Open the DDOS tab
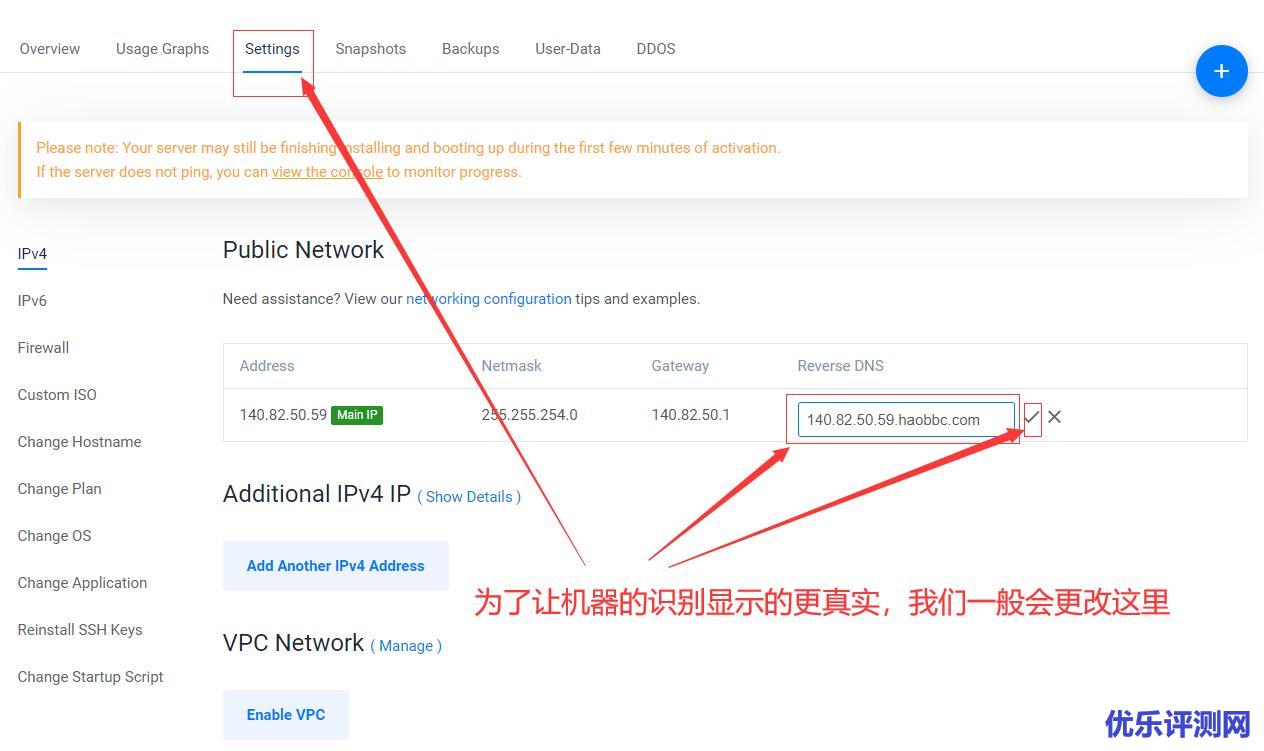This screenshot has height=751, width=1264. 656,48
